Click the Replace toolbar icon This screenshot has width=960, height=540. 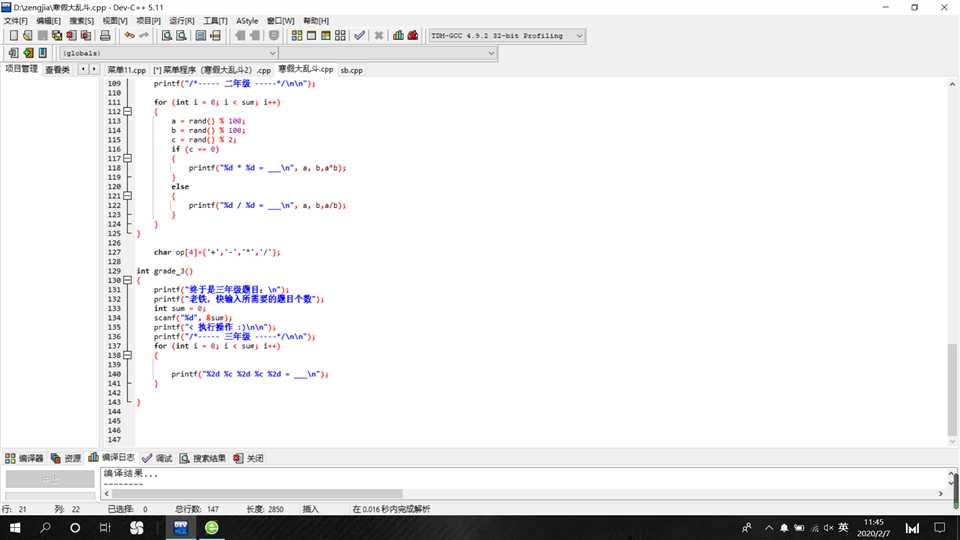[x=181, y=36]
